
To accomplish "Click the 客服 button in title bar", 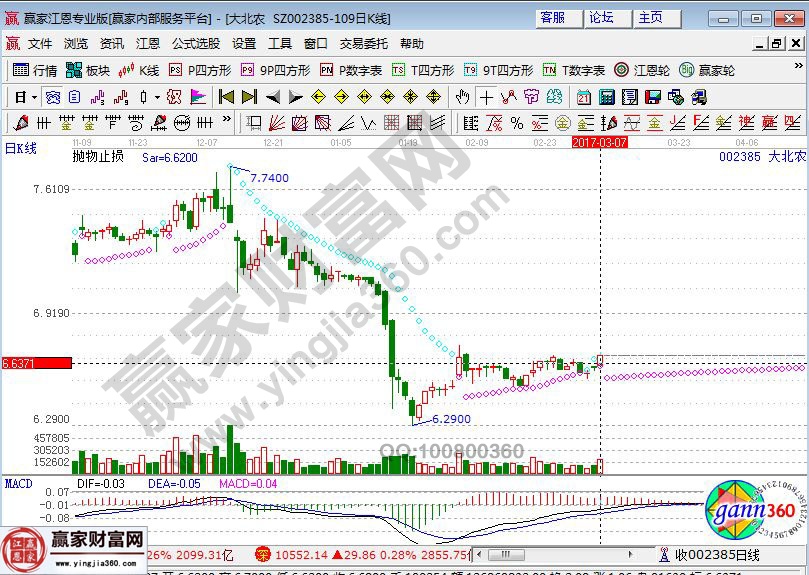I will pyautogui.click(x=552, y=18).
